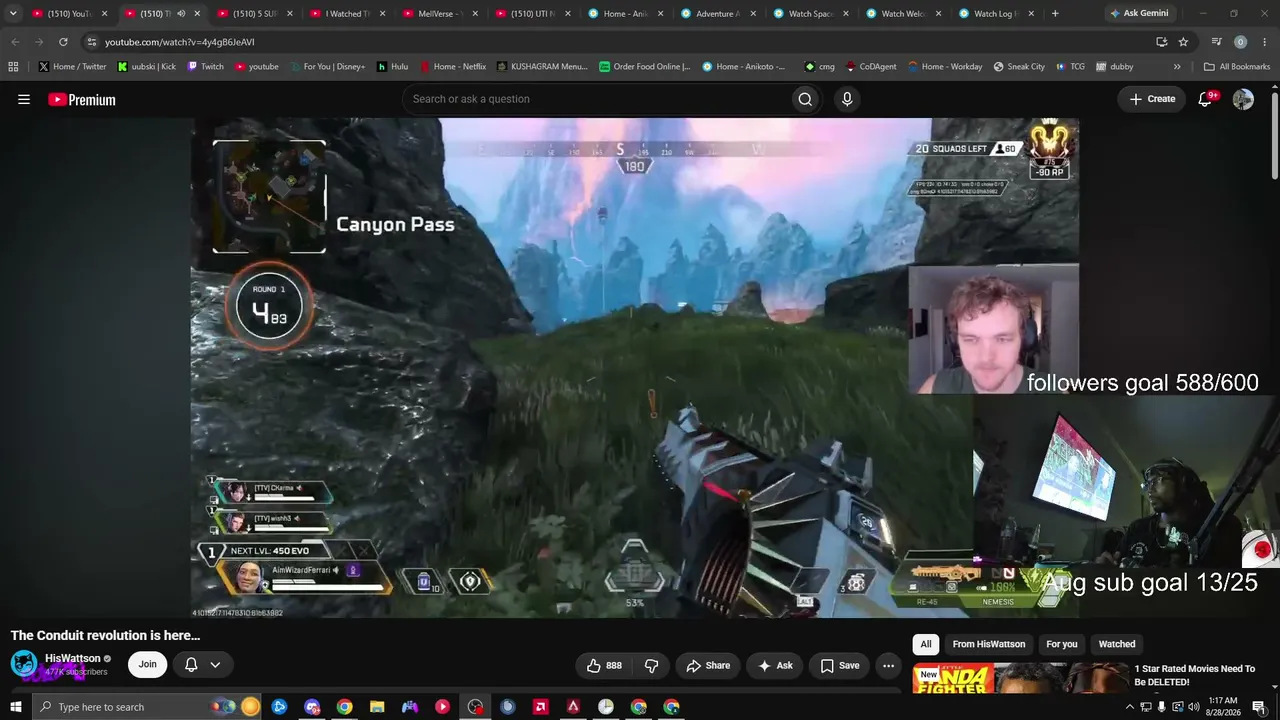Go back to the previous page
Image resolution: width=1280 pixels, height=720 pixels.
(x=15, y=42)
